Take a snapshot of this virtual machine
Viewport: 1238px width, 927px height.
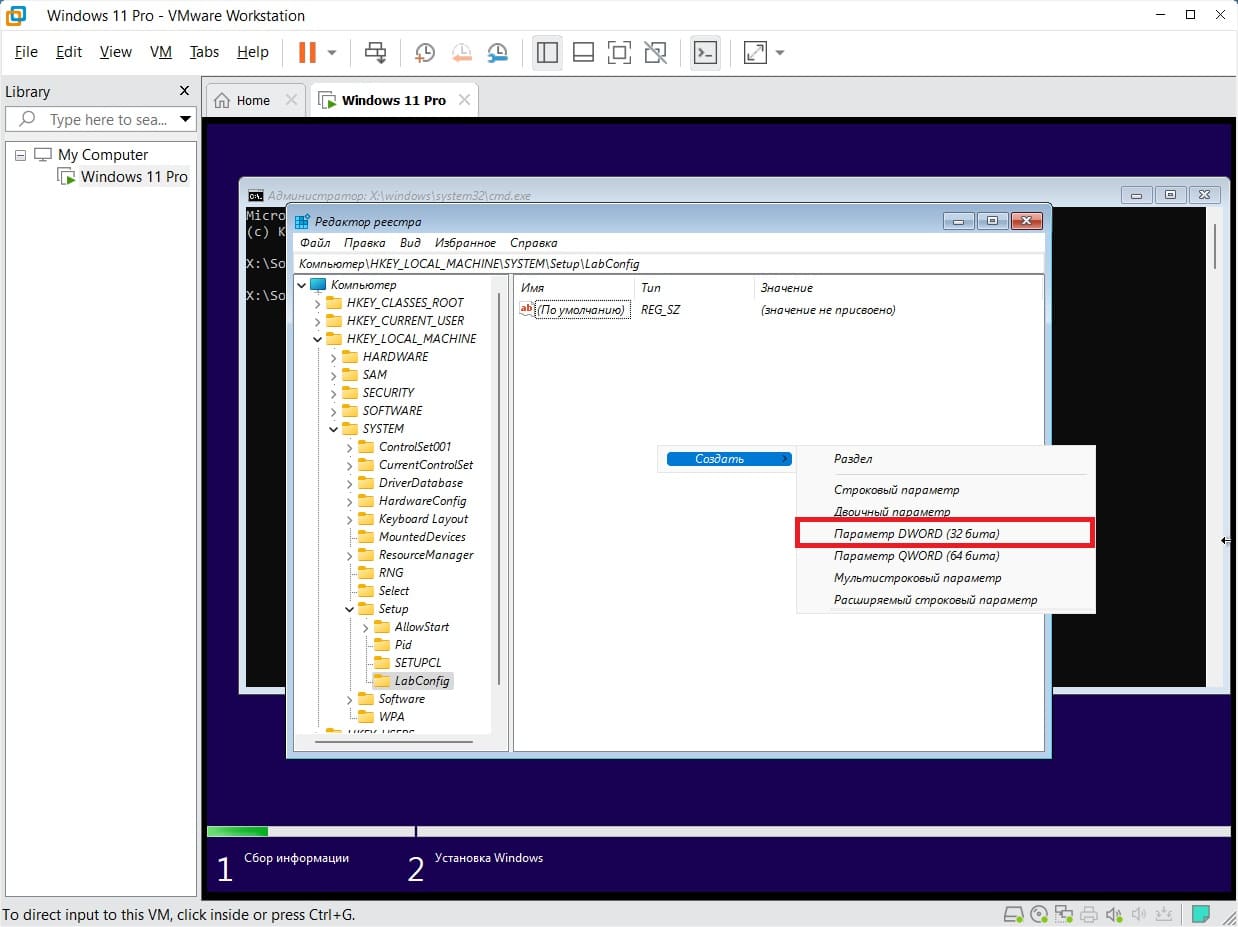(x=425, y=52)
